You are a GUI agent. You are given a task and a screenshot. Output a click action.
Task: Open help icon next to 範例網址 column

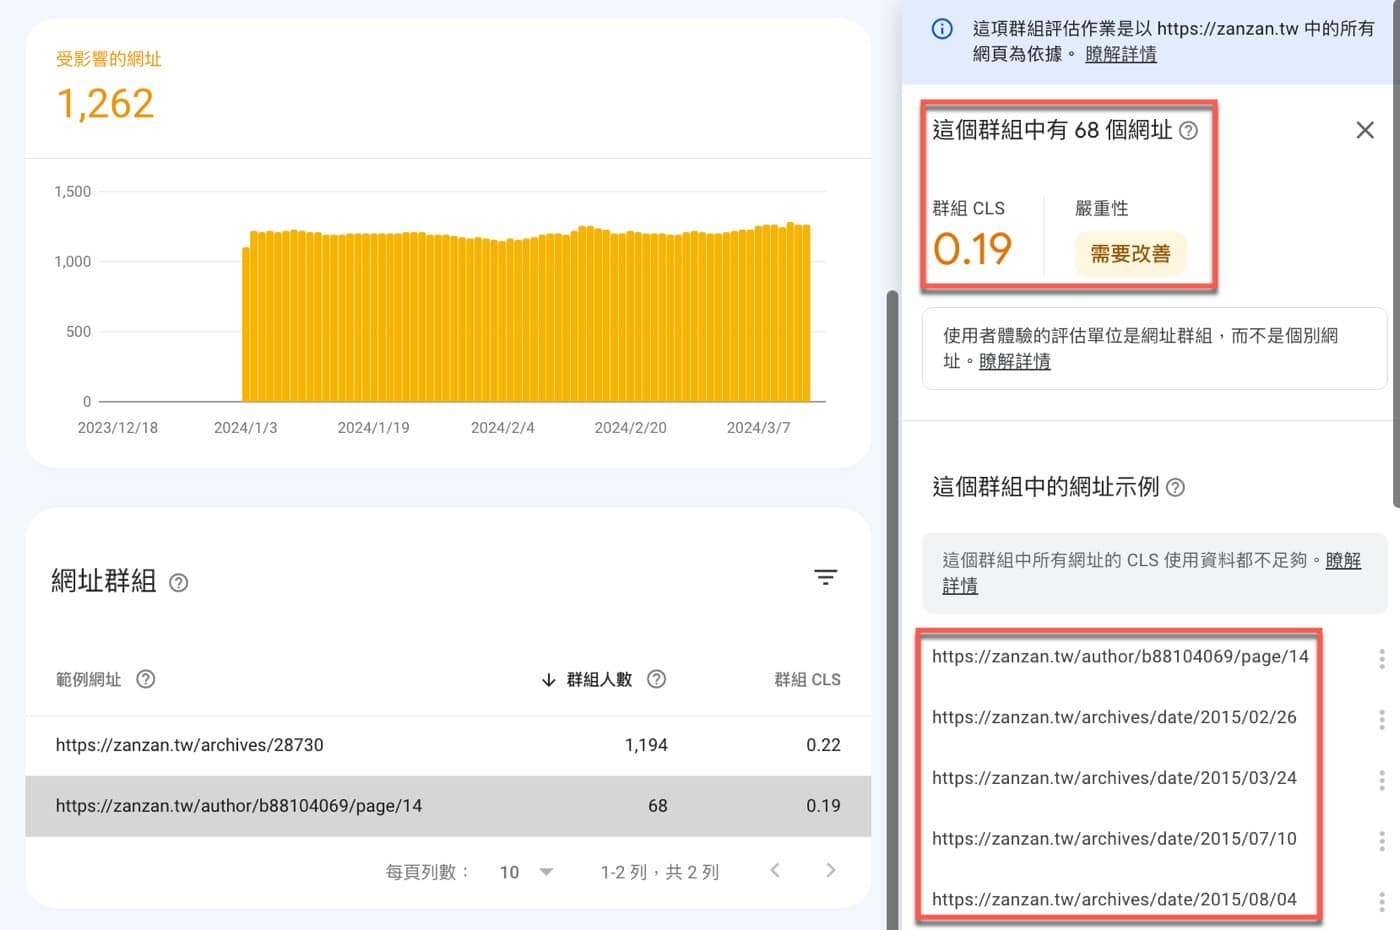click(146, 679)
